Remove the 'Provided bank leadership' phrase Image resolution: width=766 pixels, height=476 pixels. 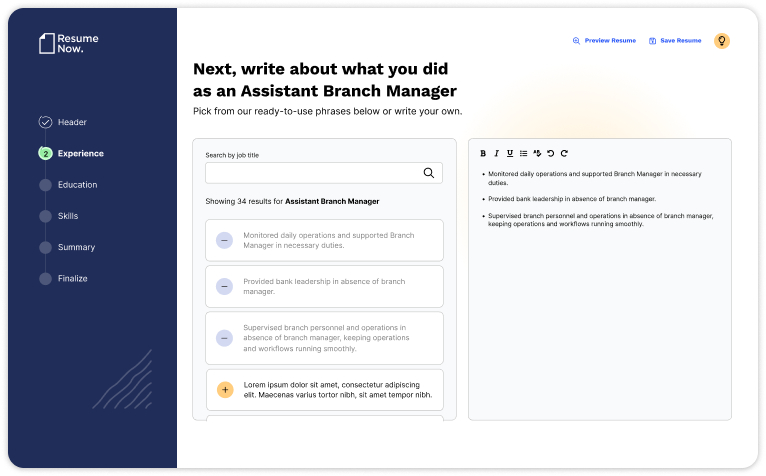pos(224,286)
